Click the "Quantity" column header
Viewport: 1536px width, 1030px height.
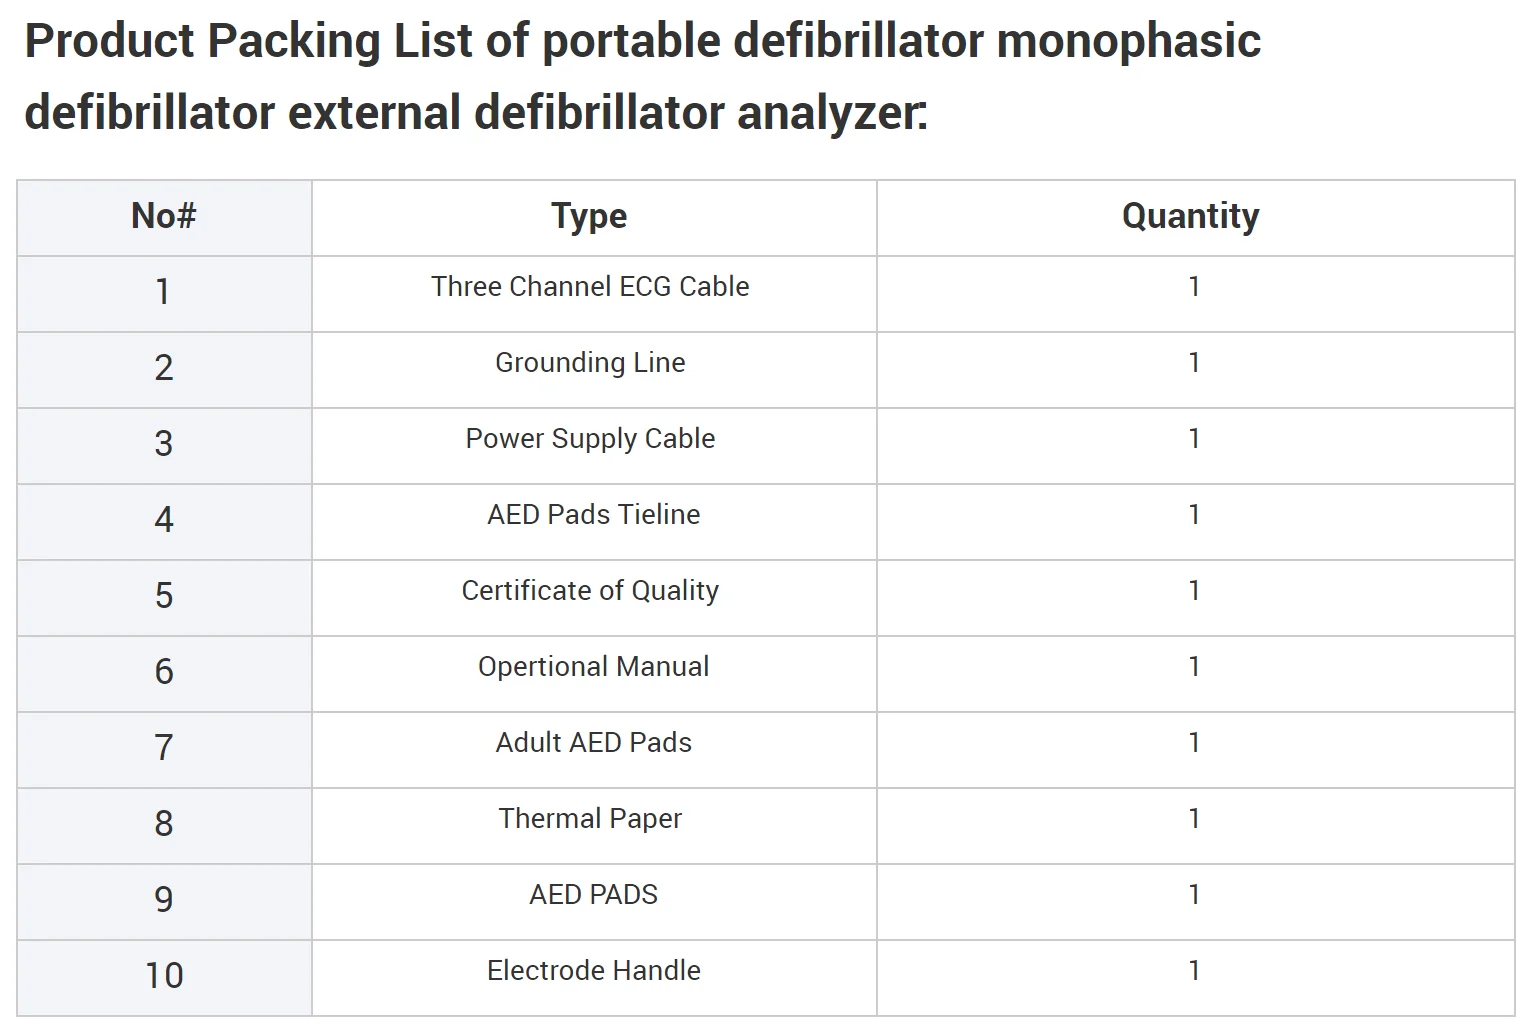1190,216
